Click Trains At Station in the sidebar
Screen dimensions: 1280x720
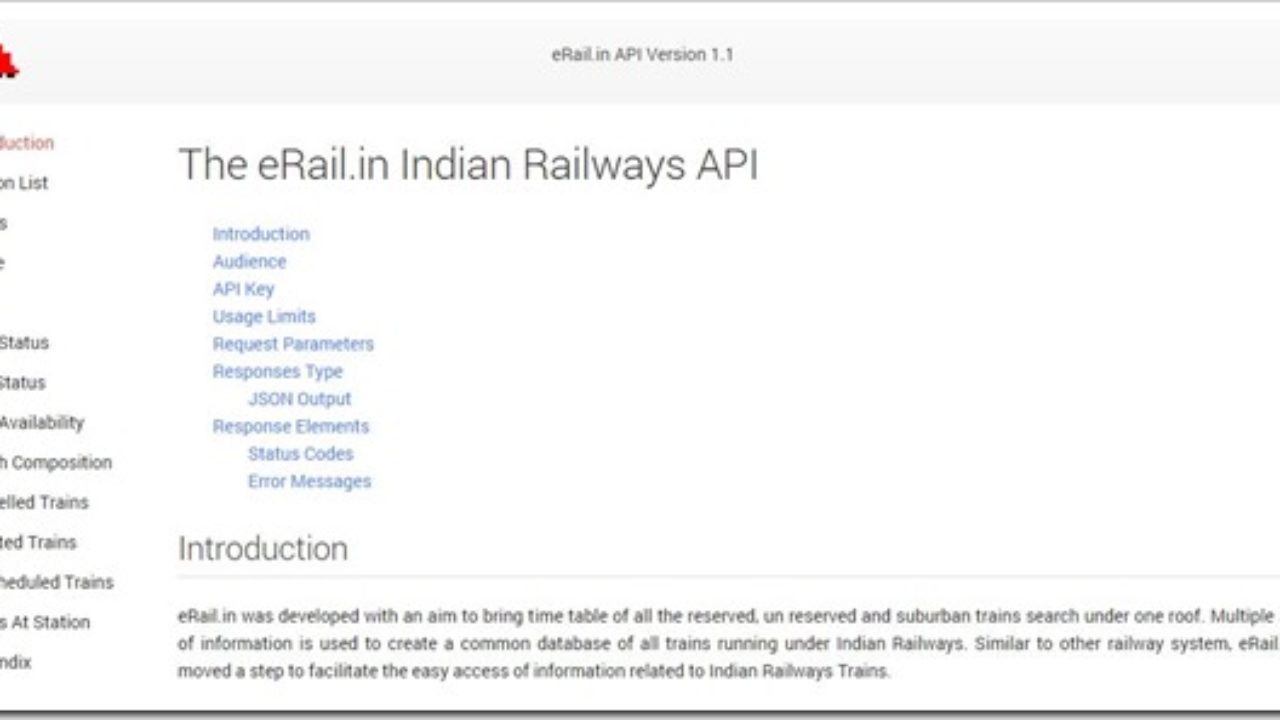[45, 622]
